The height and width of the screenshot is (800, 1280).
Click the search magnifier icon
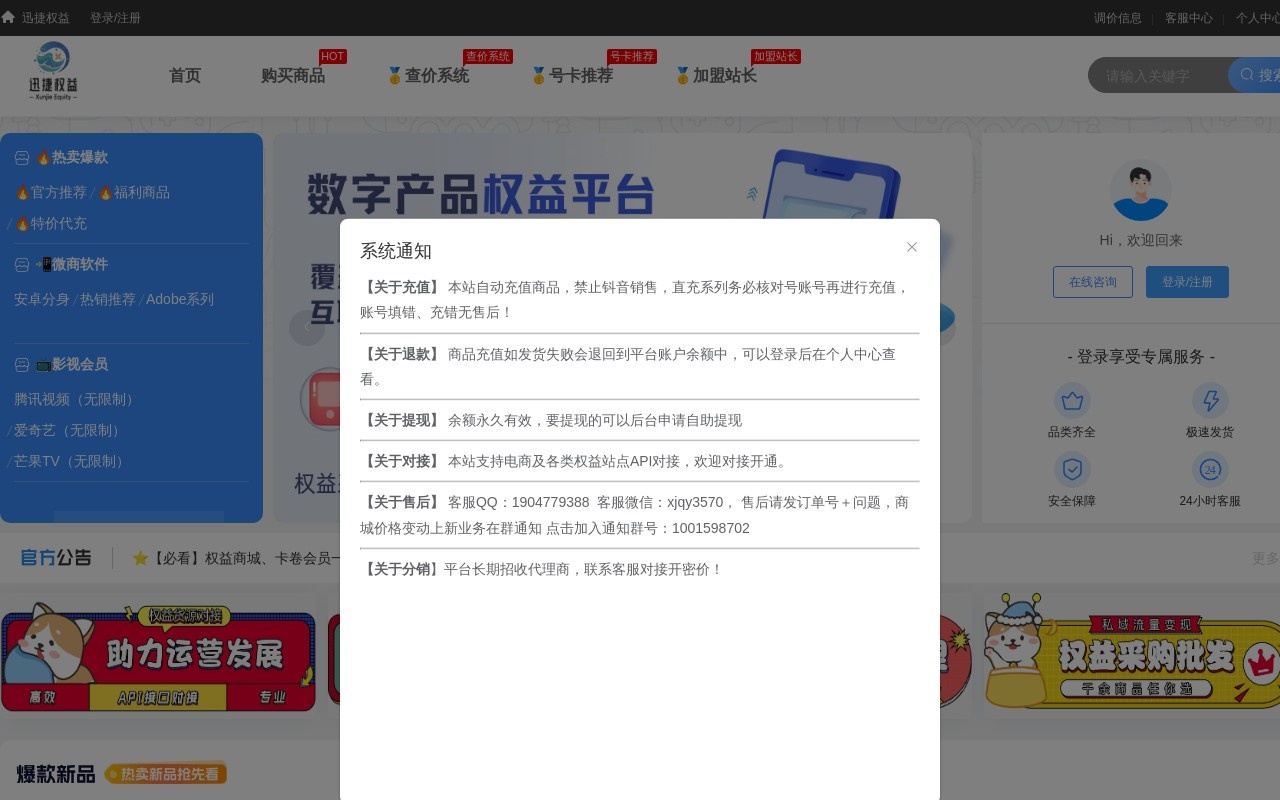pyautogui.click(x=1246, y=75)
